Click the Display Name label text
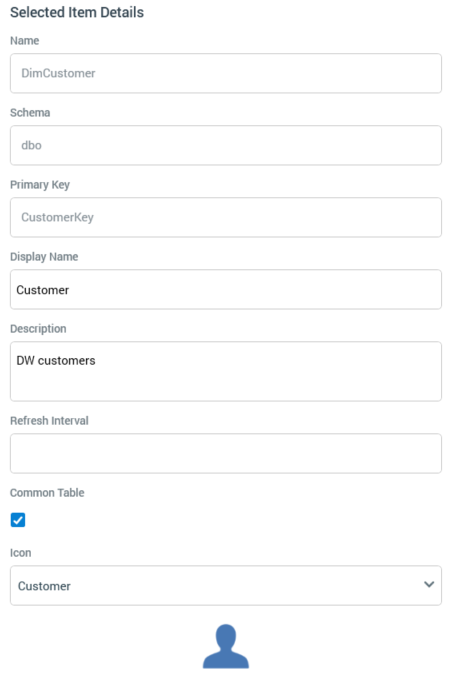Screen dimensions: 452x677 (44, 257)
